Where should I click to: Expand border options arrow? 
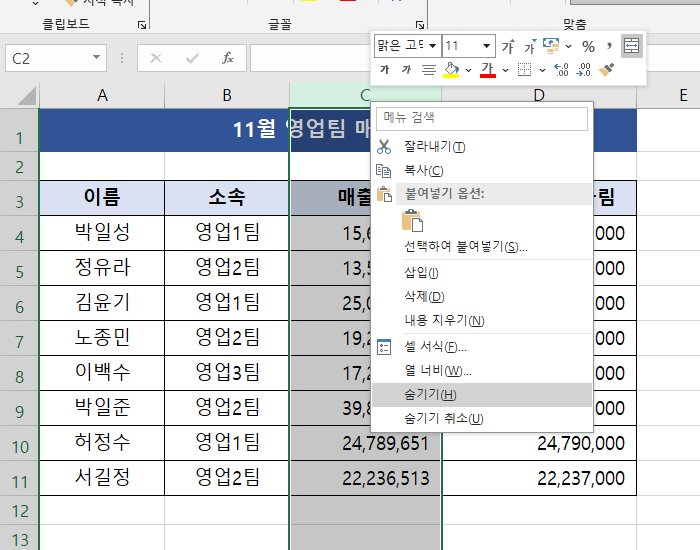click(x=542, y=70)
